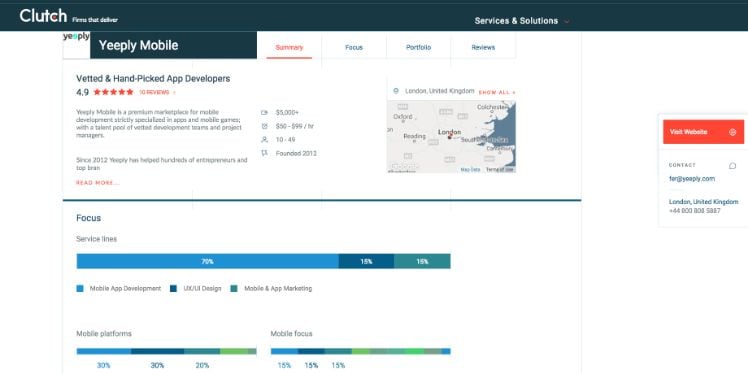Click the Mobile App Development legend swatch
Image resolution: width=748 pixels, height=374 pixels.
coord(80,289)
